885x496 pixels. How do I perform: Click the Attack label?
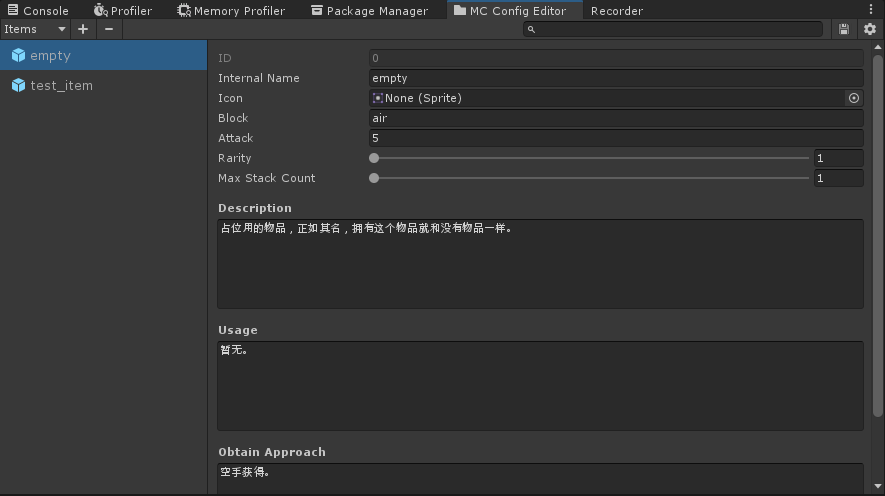(x=235, y=138)
